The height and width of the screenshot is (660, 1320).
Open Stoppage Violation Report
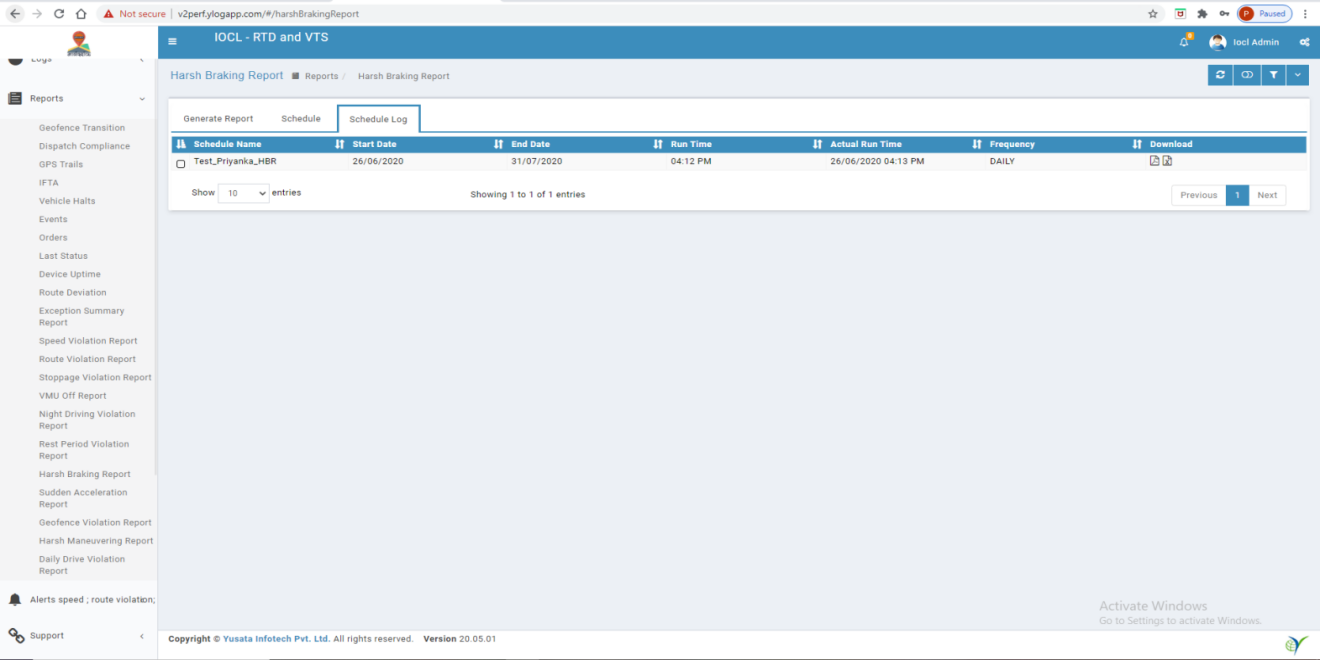click(95, 378)
